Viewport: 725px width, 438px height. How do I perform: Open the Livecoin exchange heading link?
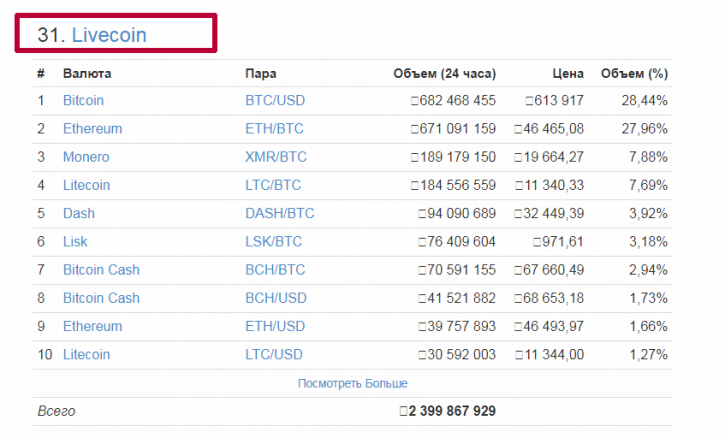click(109, 35)
